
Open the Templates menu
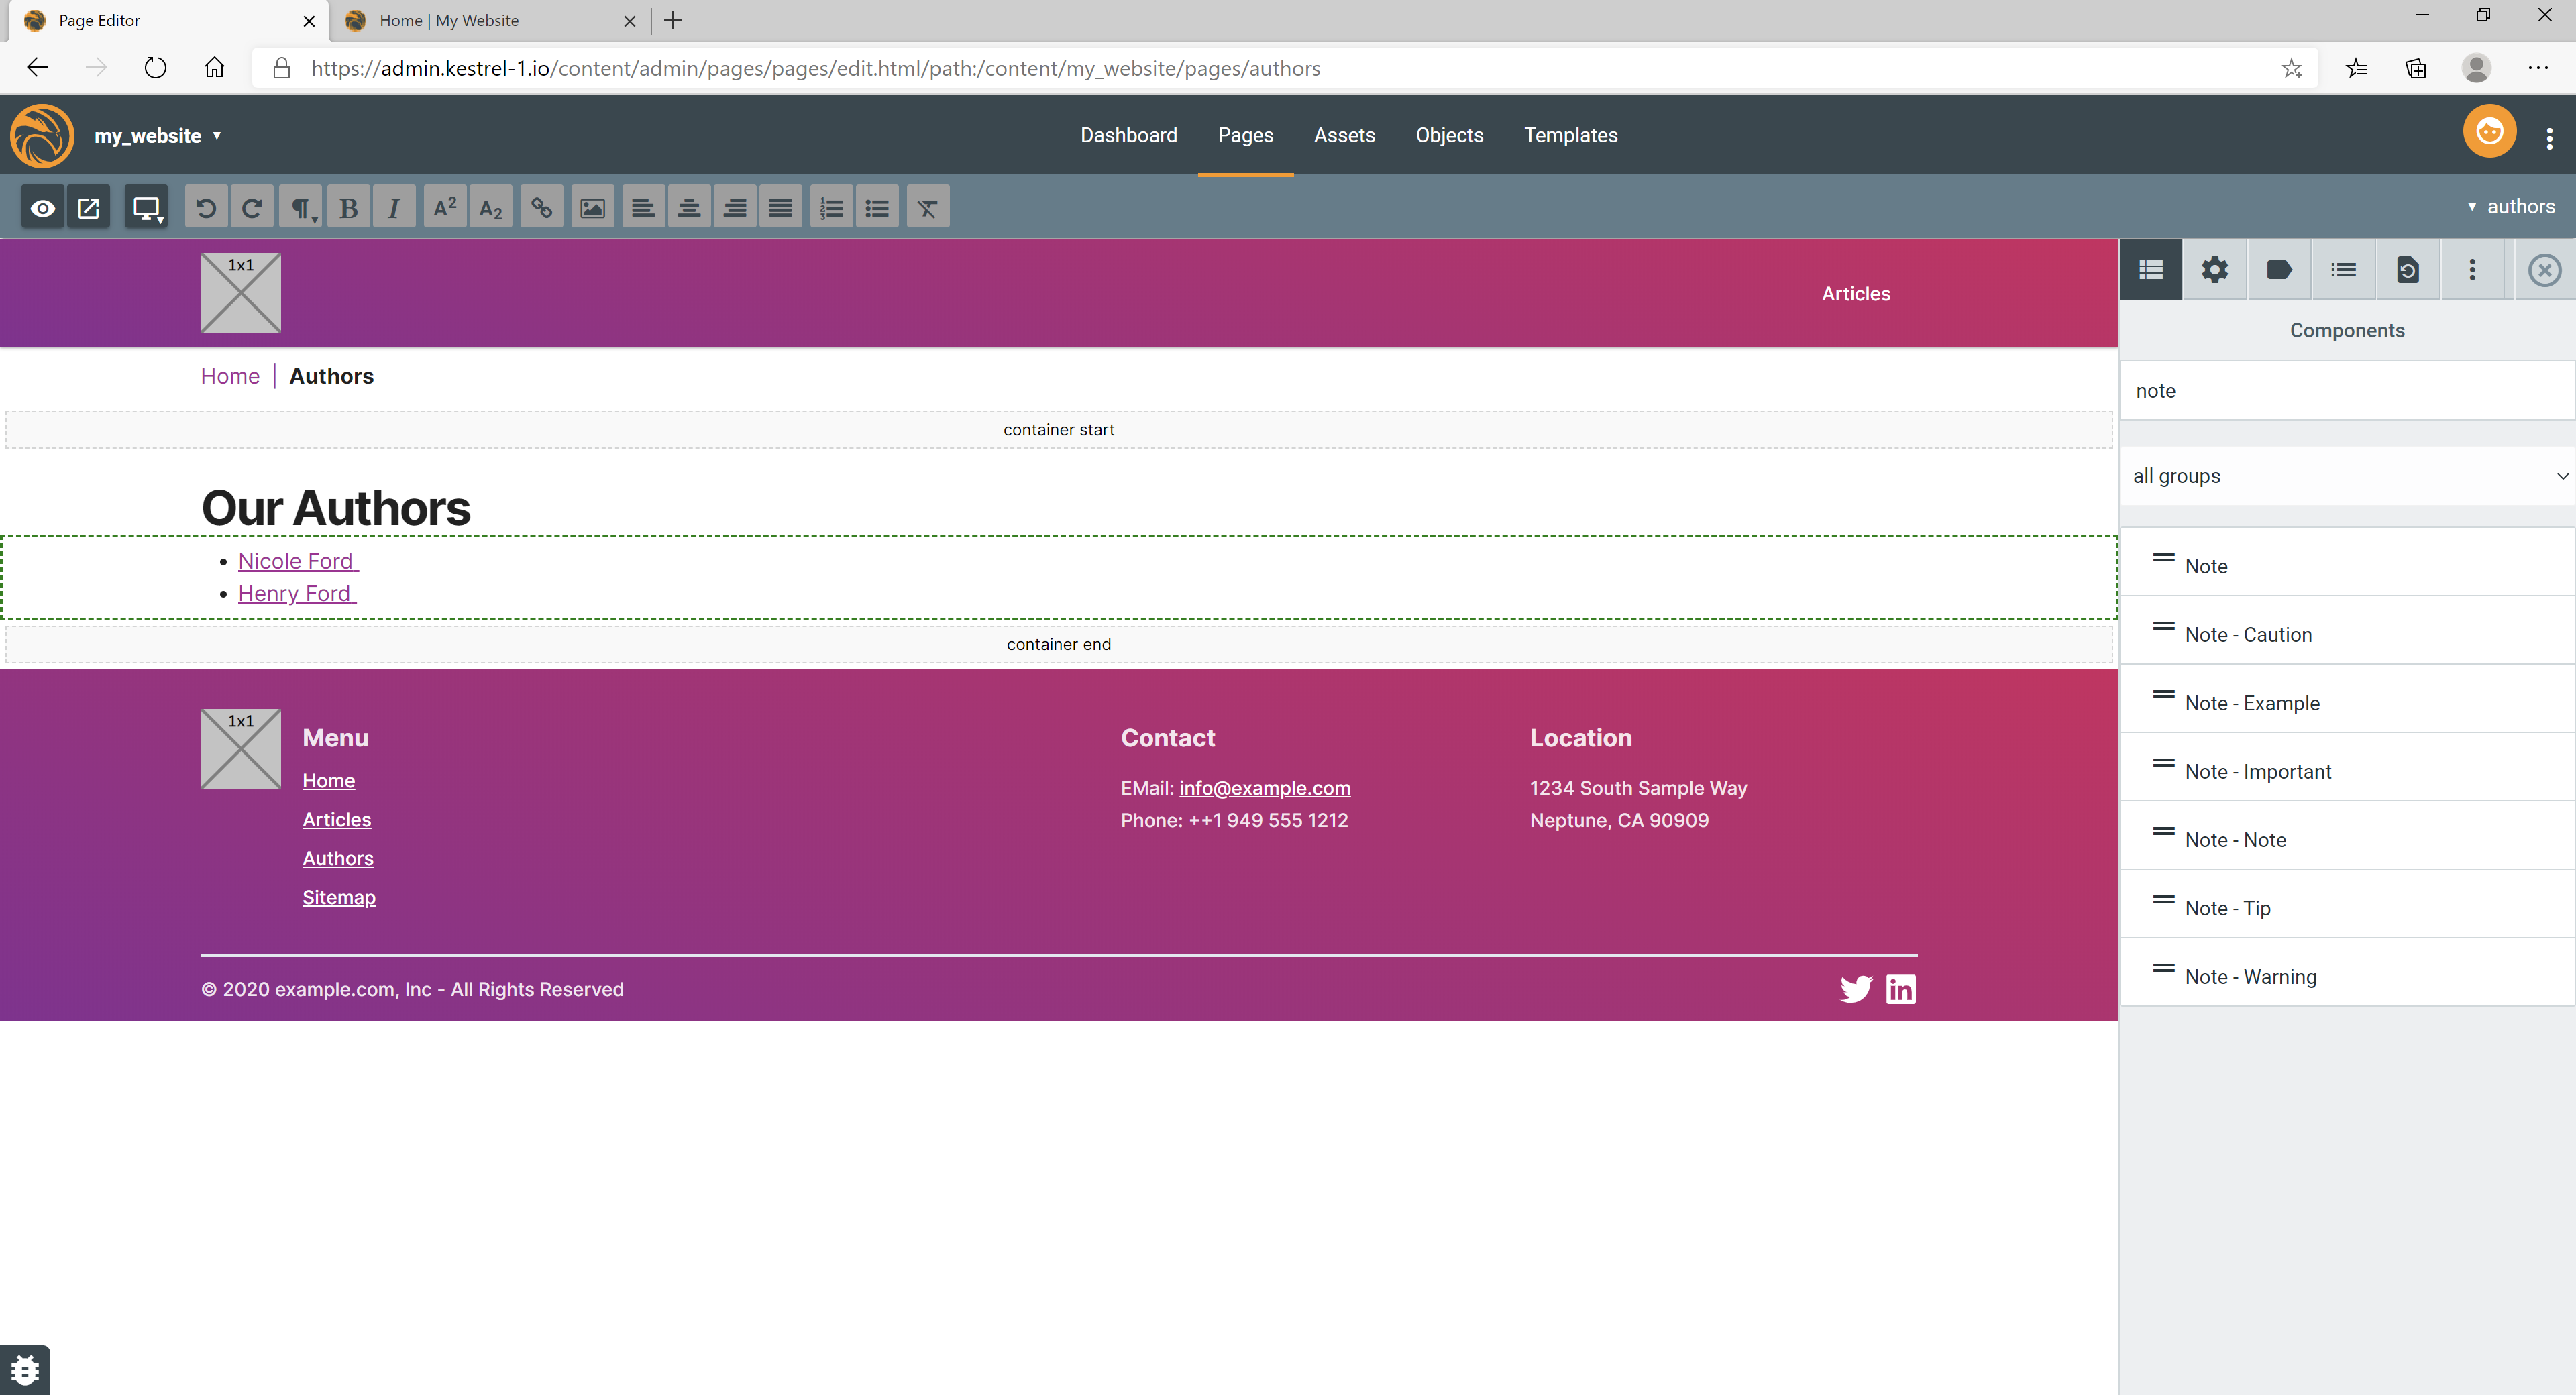point(1570,135)
